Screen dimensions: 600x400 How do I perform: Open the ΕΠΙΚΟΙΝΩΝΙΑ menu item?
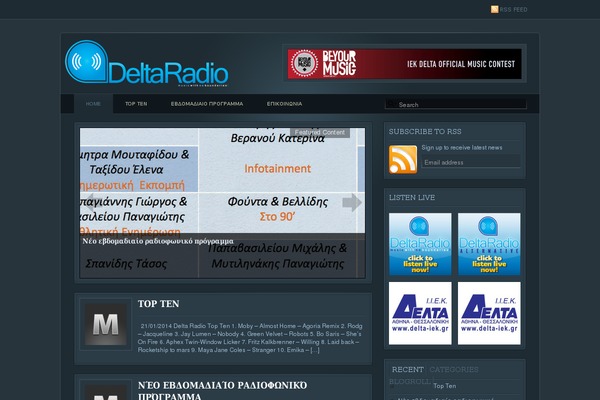[284, 104]
